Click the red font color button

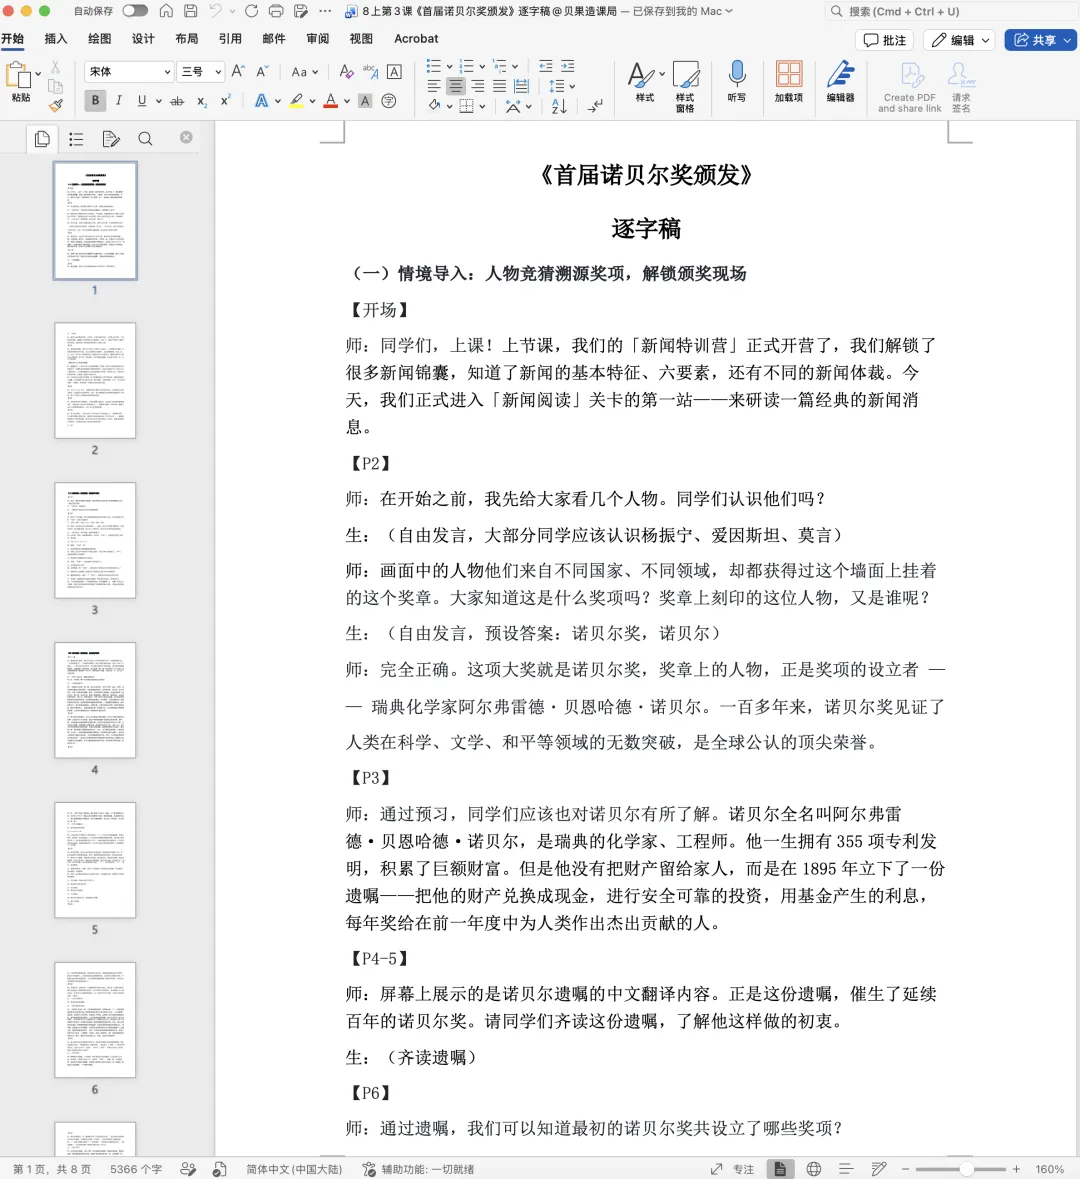click(331, 101)
